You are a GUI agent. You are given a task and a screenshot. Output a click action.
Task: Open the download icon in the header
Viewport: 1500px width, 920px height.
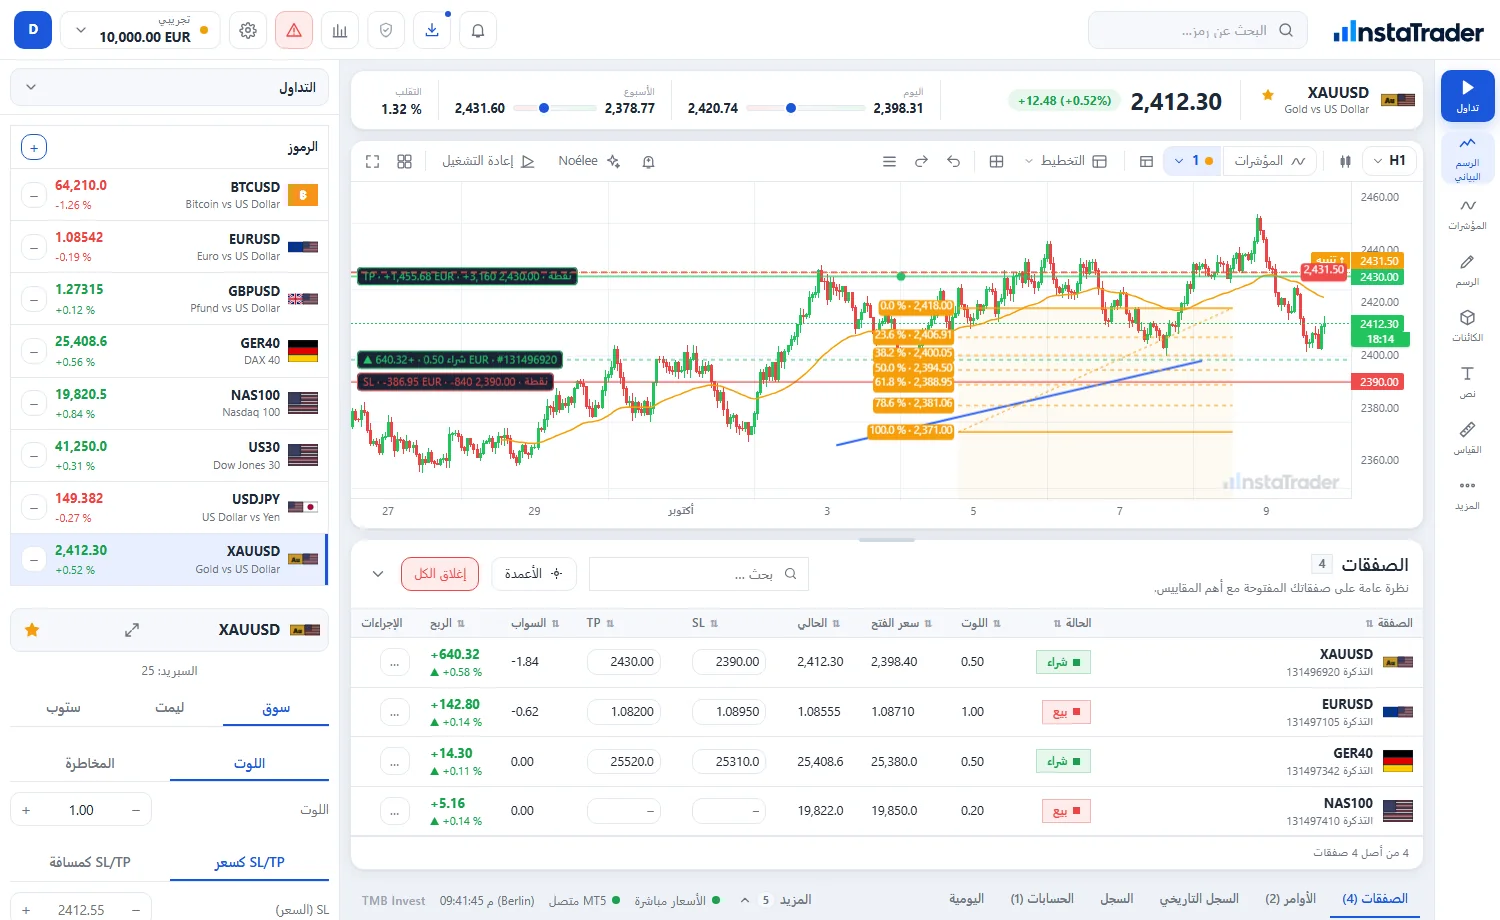432,31
